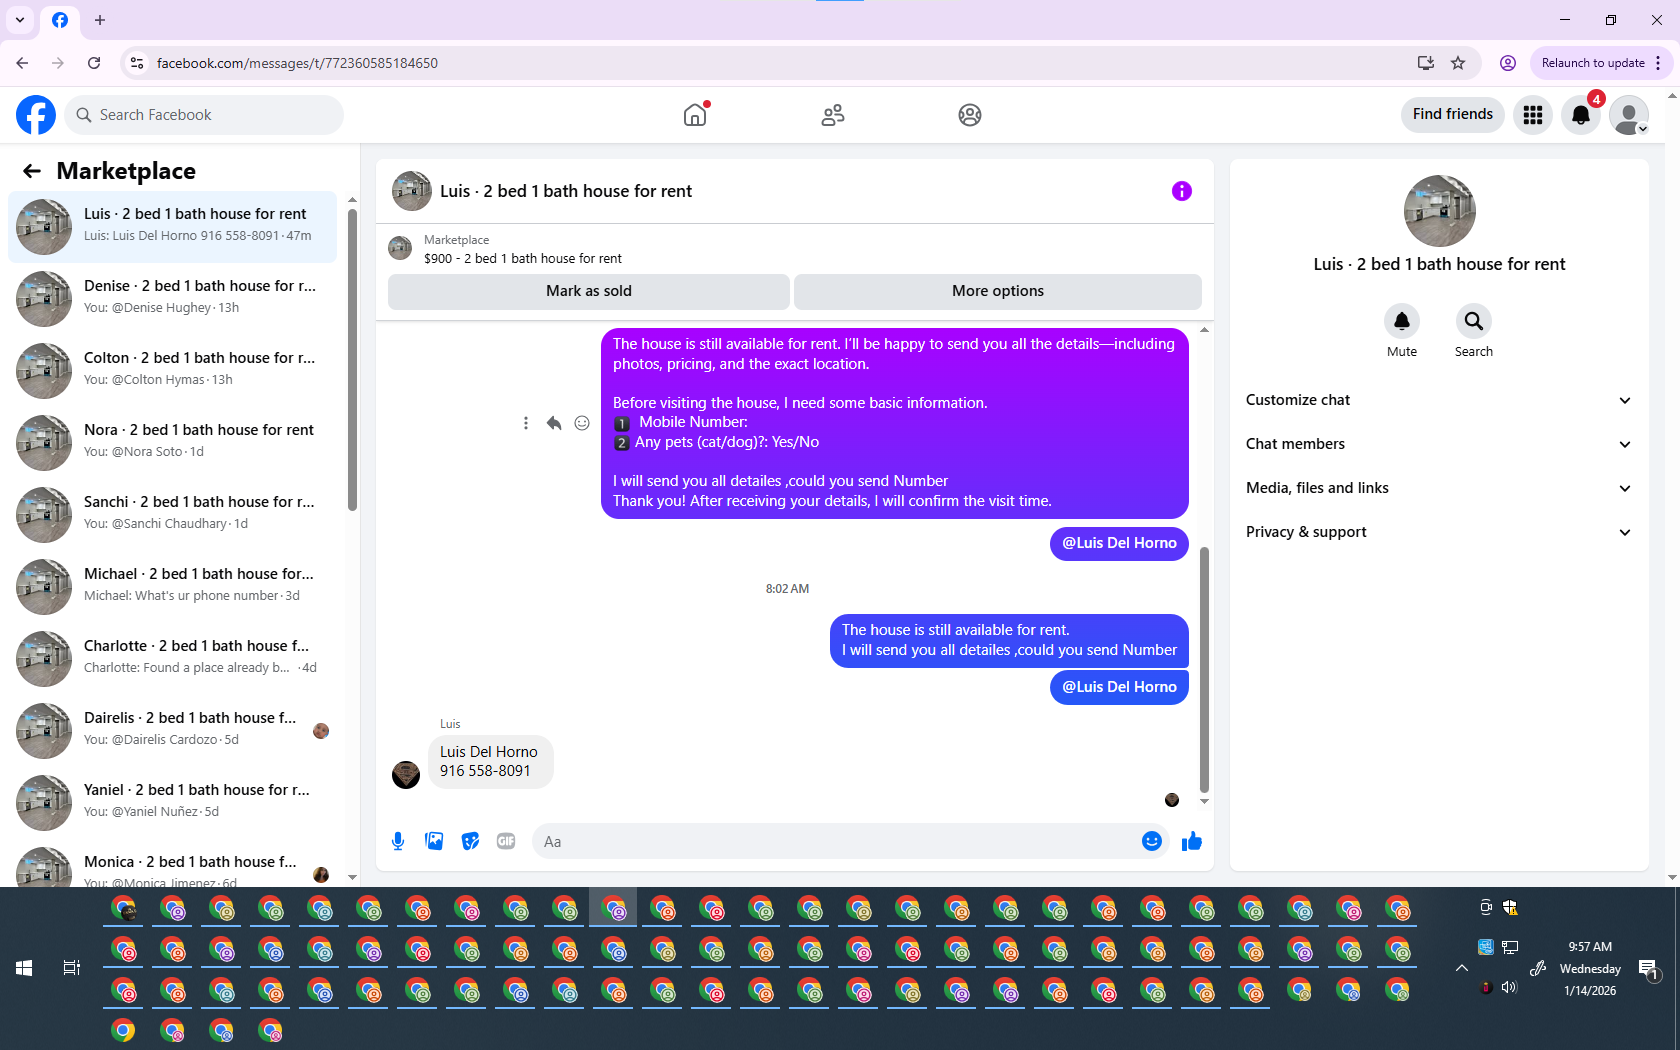This screenshot has height=1050, width=1680.
Task: Click More options button
Action: click(x=998, y=291)
